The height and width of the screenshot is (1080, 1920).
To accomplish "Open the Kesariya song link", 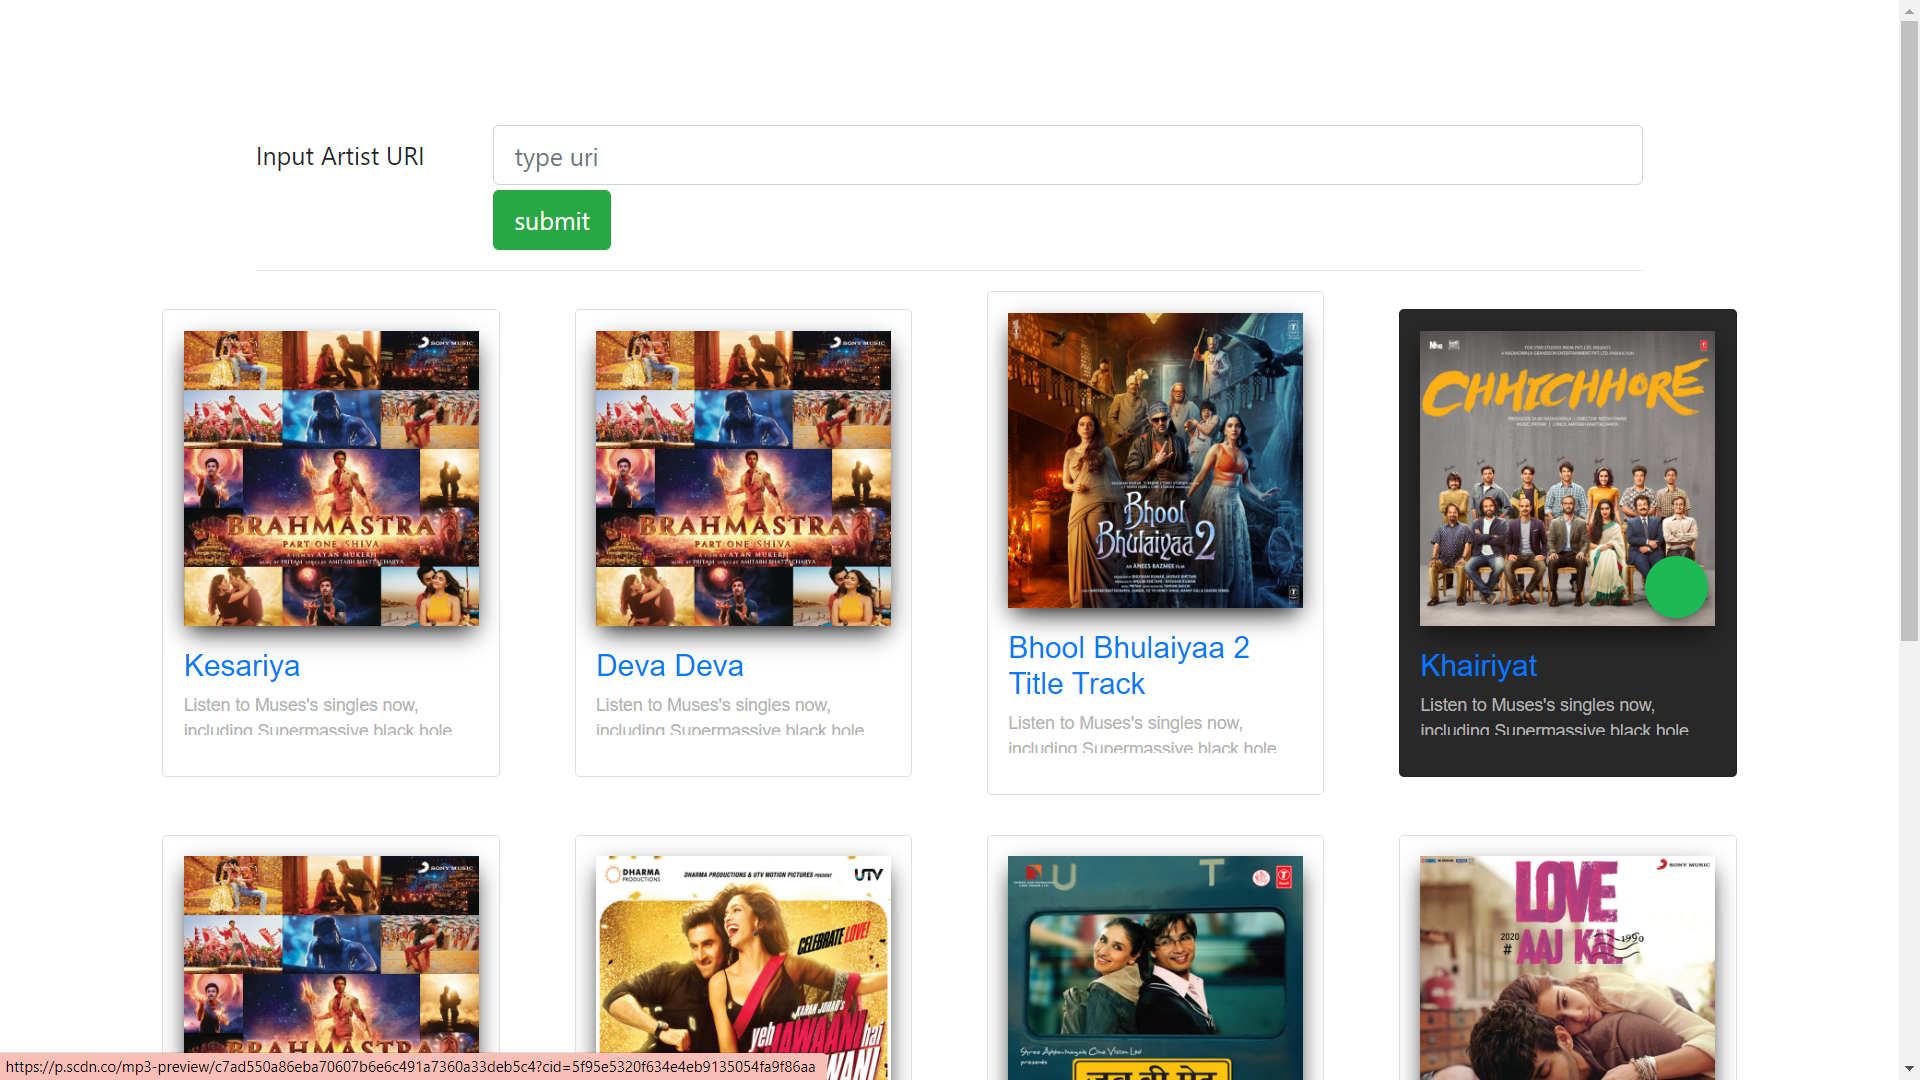I will click(x=242, y=666).
